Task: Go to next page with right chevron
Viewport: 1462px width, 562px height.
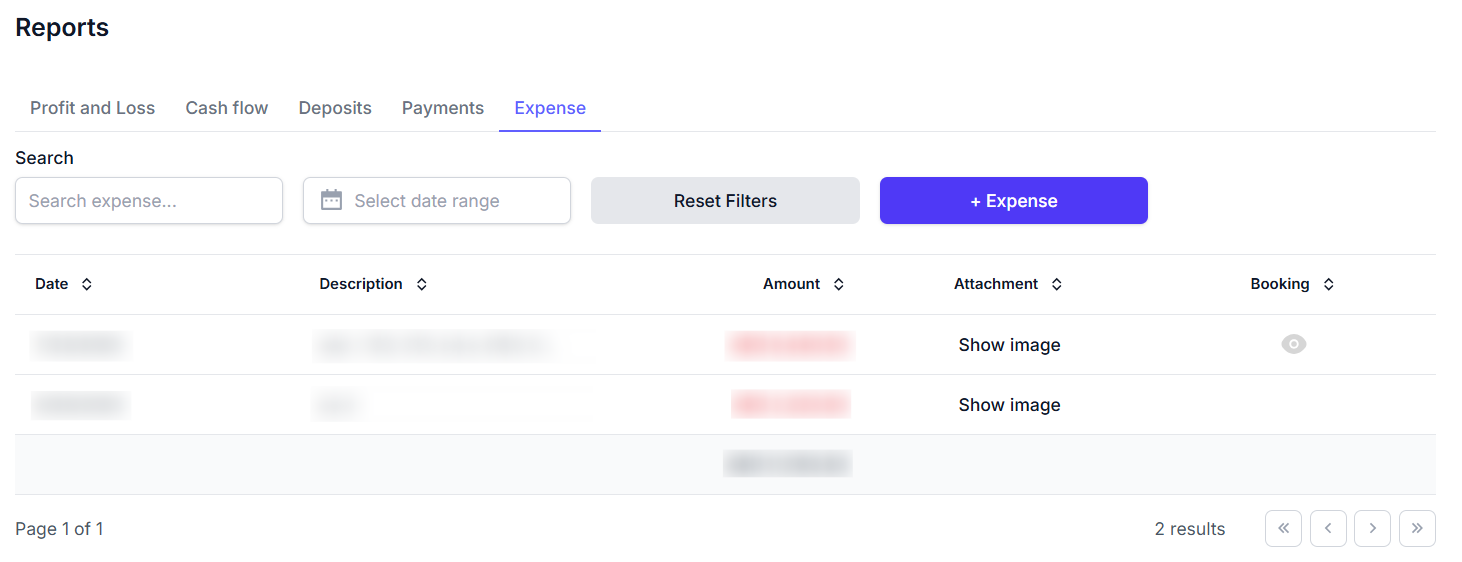Action: 1372,529
